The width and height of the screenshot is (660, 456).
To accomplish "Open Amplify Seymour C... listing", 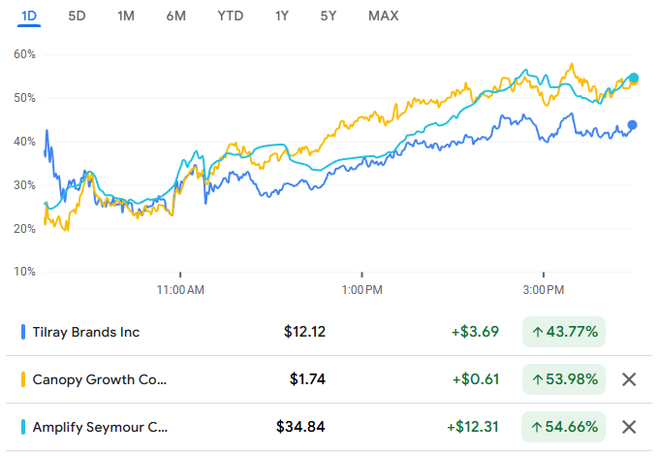I will tap(102, 428).
